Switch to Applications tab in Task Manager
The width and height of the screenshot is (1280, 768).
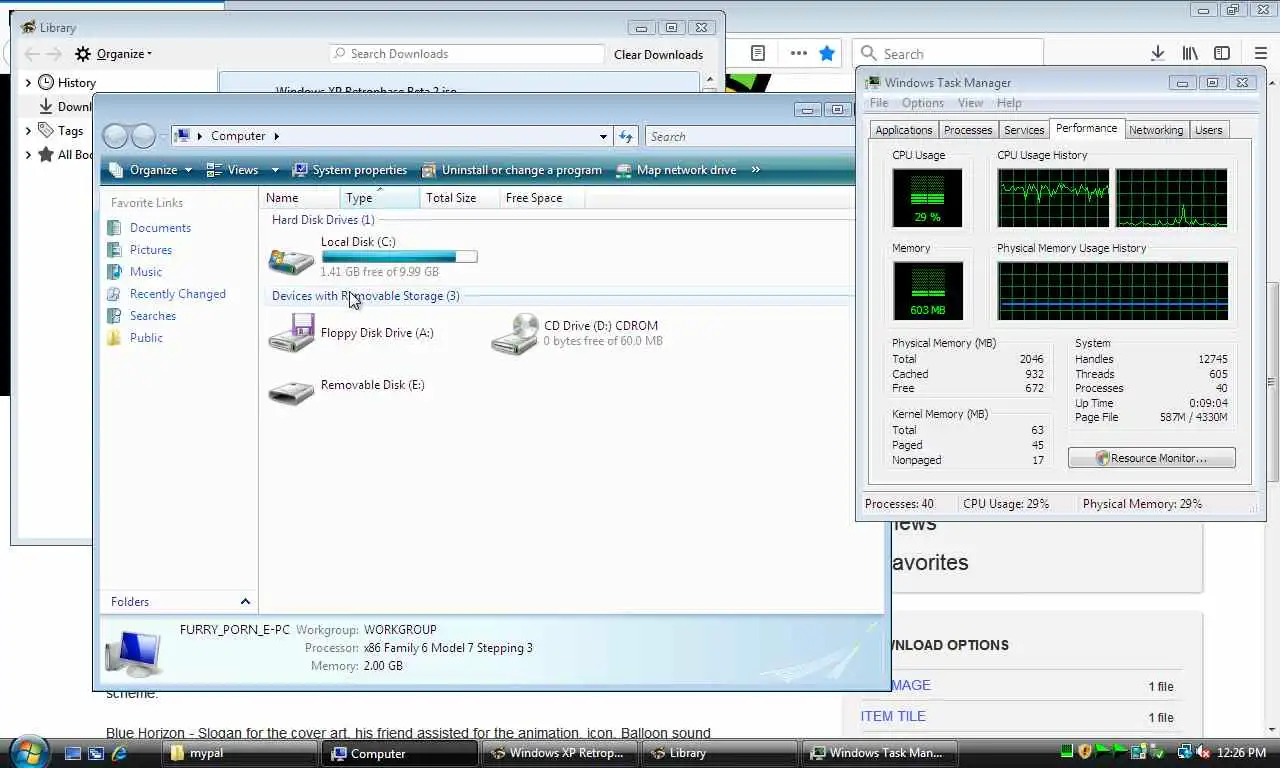pos(903,130)
